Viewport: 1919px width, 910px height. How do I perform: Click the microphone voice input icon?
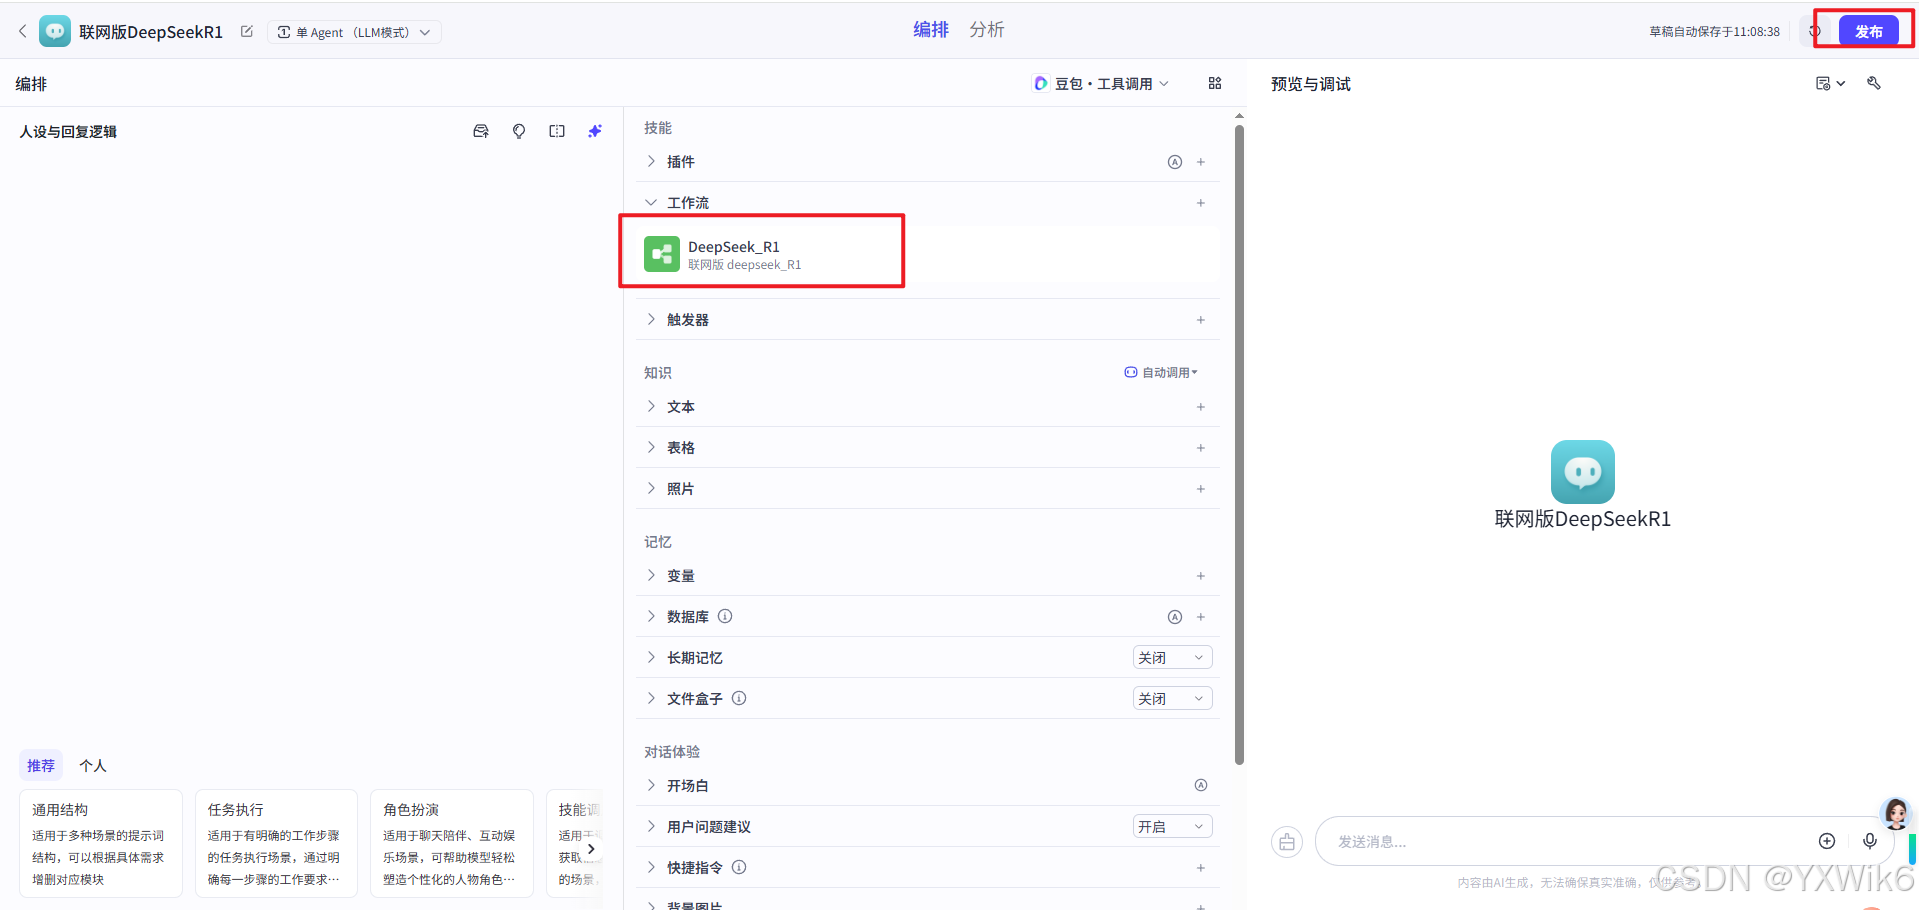tap(1870, 841)
